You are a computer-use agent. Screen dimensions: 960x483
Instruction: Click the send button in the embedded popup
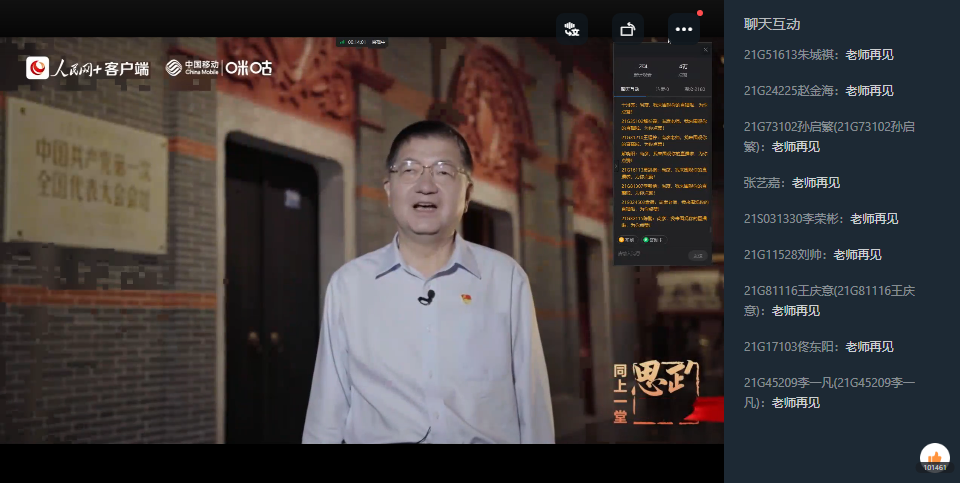pyautogui.click(x=697, y=255)
